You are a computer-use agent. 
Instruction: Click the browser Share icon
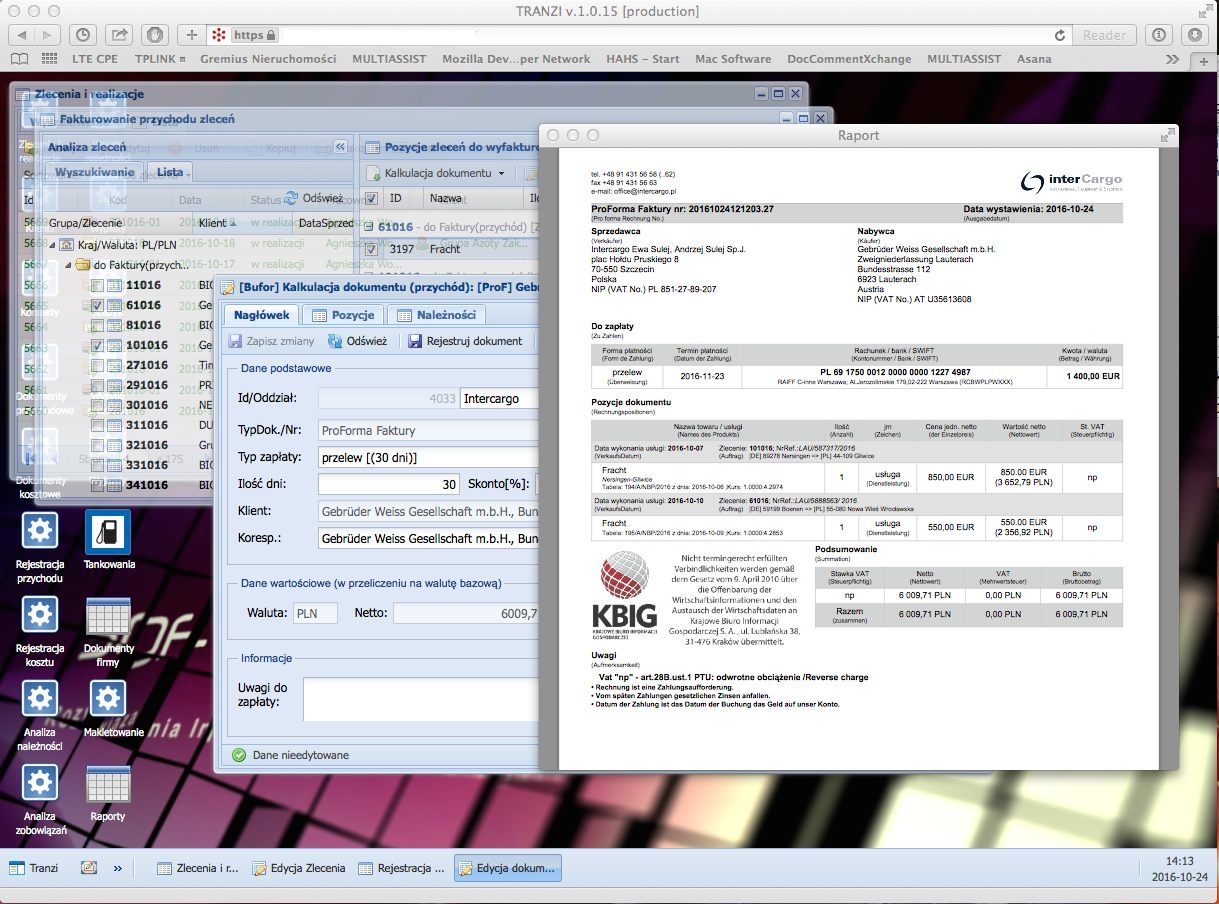click(x=119, y=35)
